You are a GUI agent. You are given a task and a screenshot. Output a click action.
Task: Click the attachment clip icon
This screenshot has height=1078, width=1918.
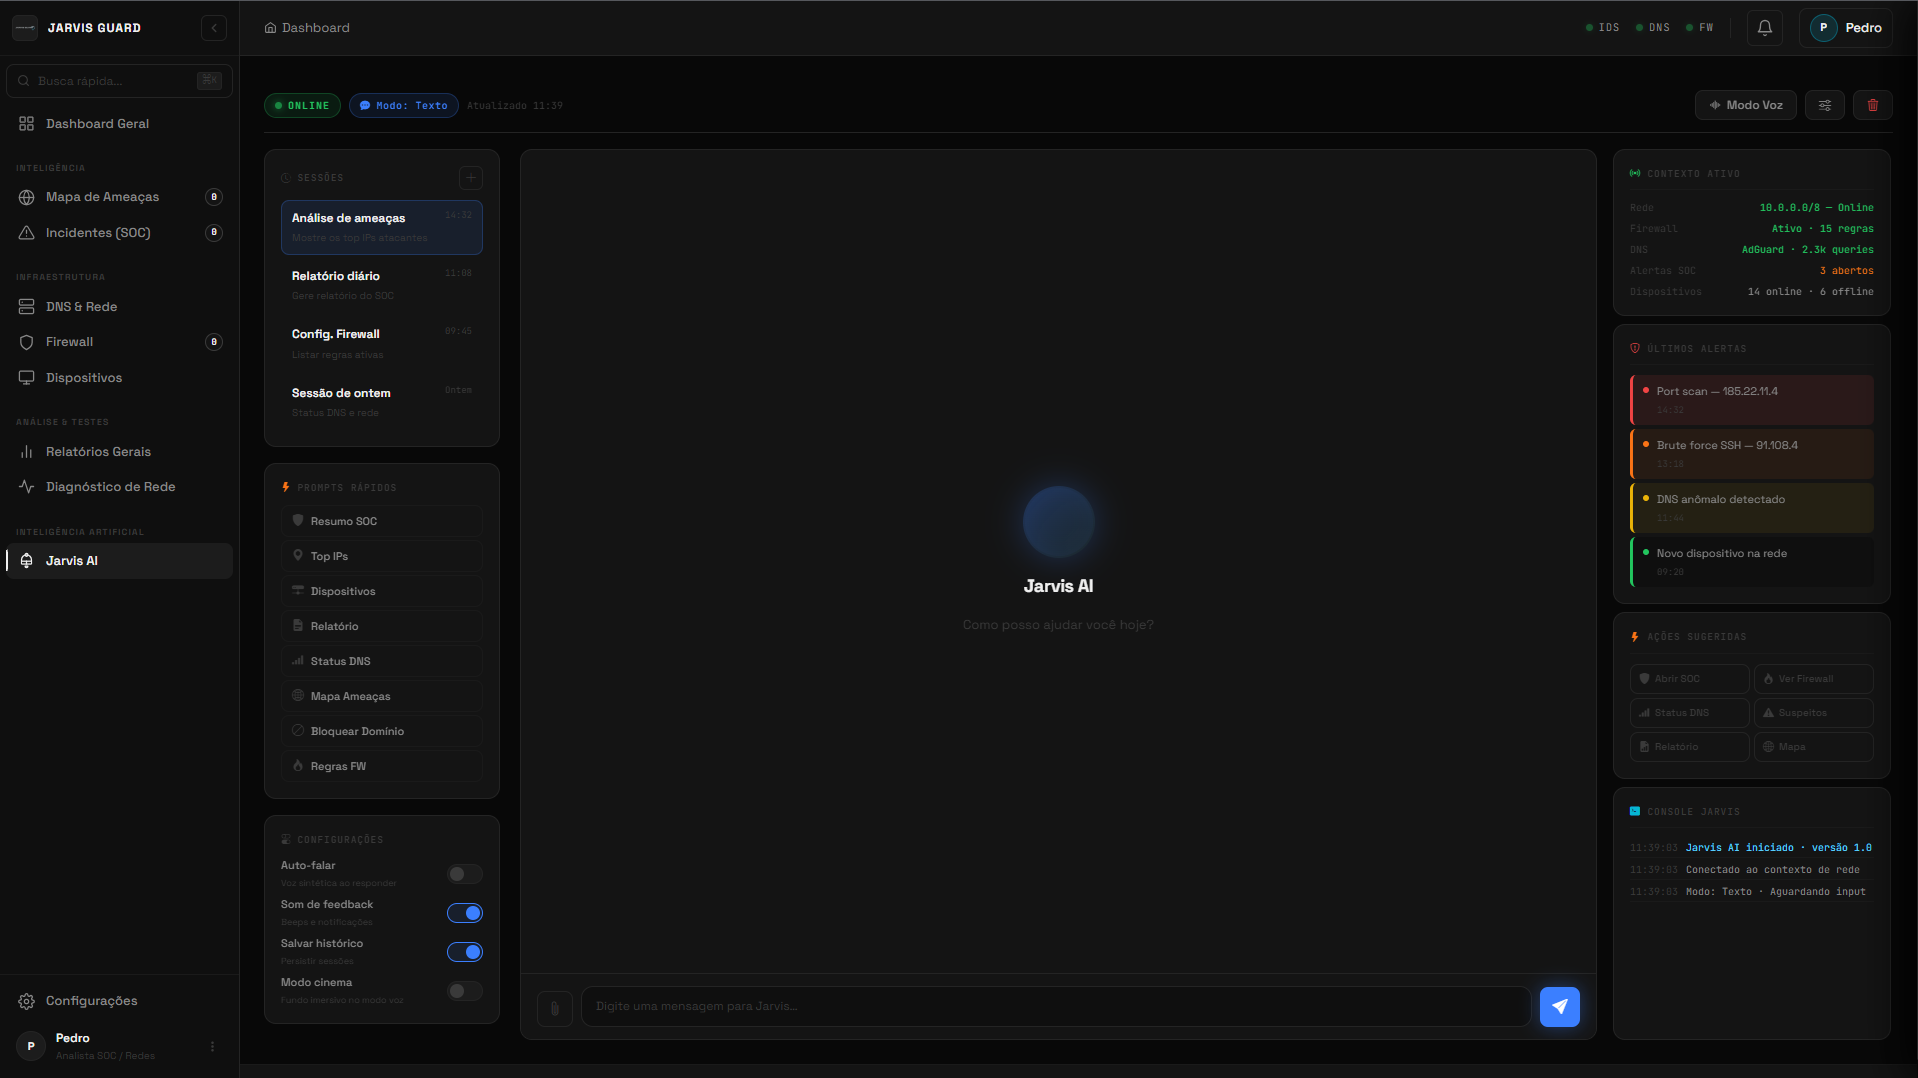pos(555,1008)
